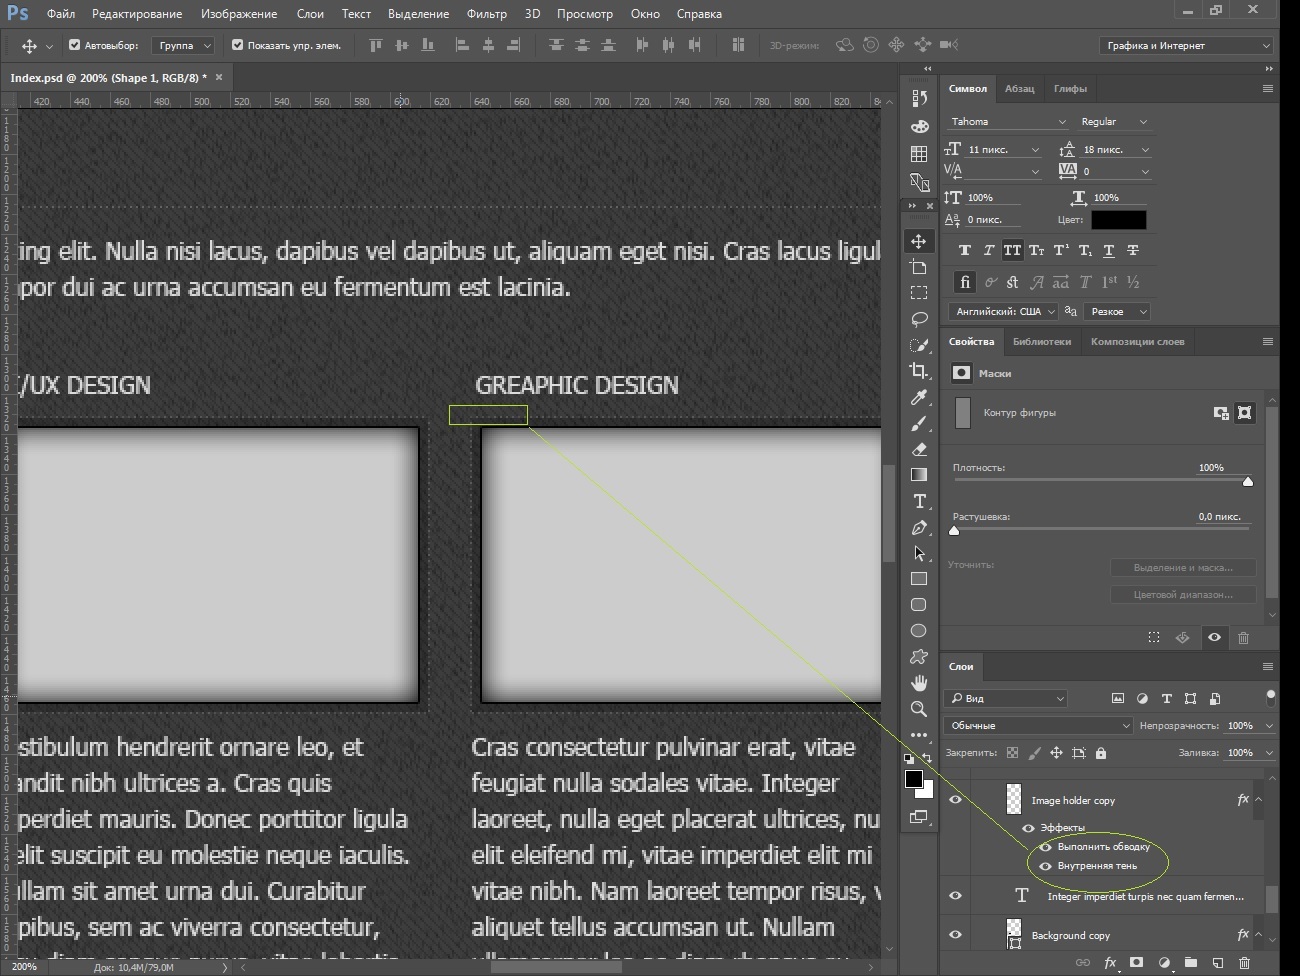This screenshot has width=1300, height=976.
Task: Select the Ellipse shape tool
Action: point(919,631)
